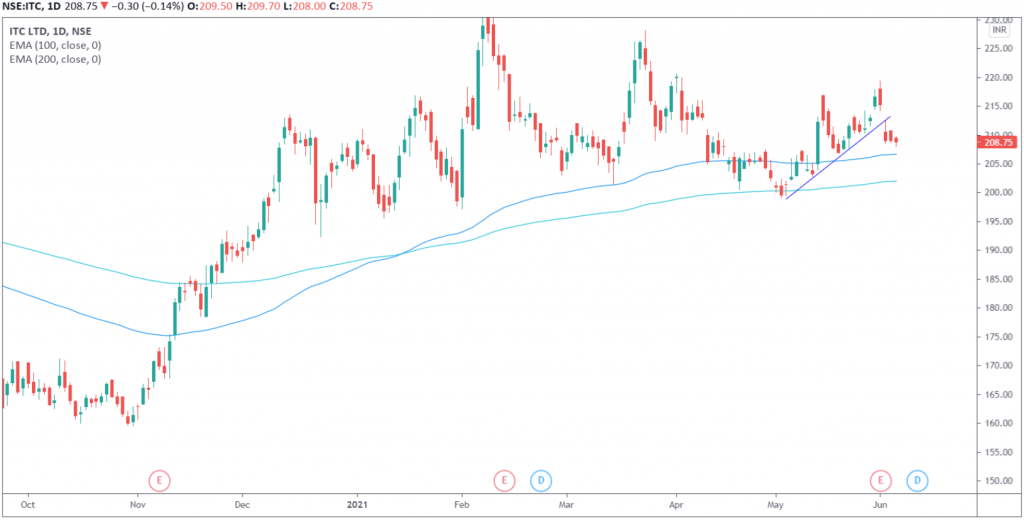Click the February earnings 'E' marker

pos(505,481)
